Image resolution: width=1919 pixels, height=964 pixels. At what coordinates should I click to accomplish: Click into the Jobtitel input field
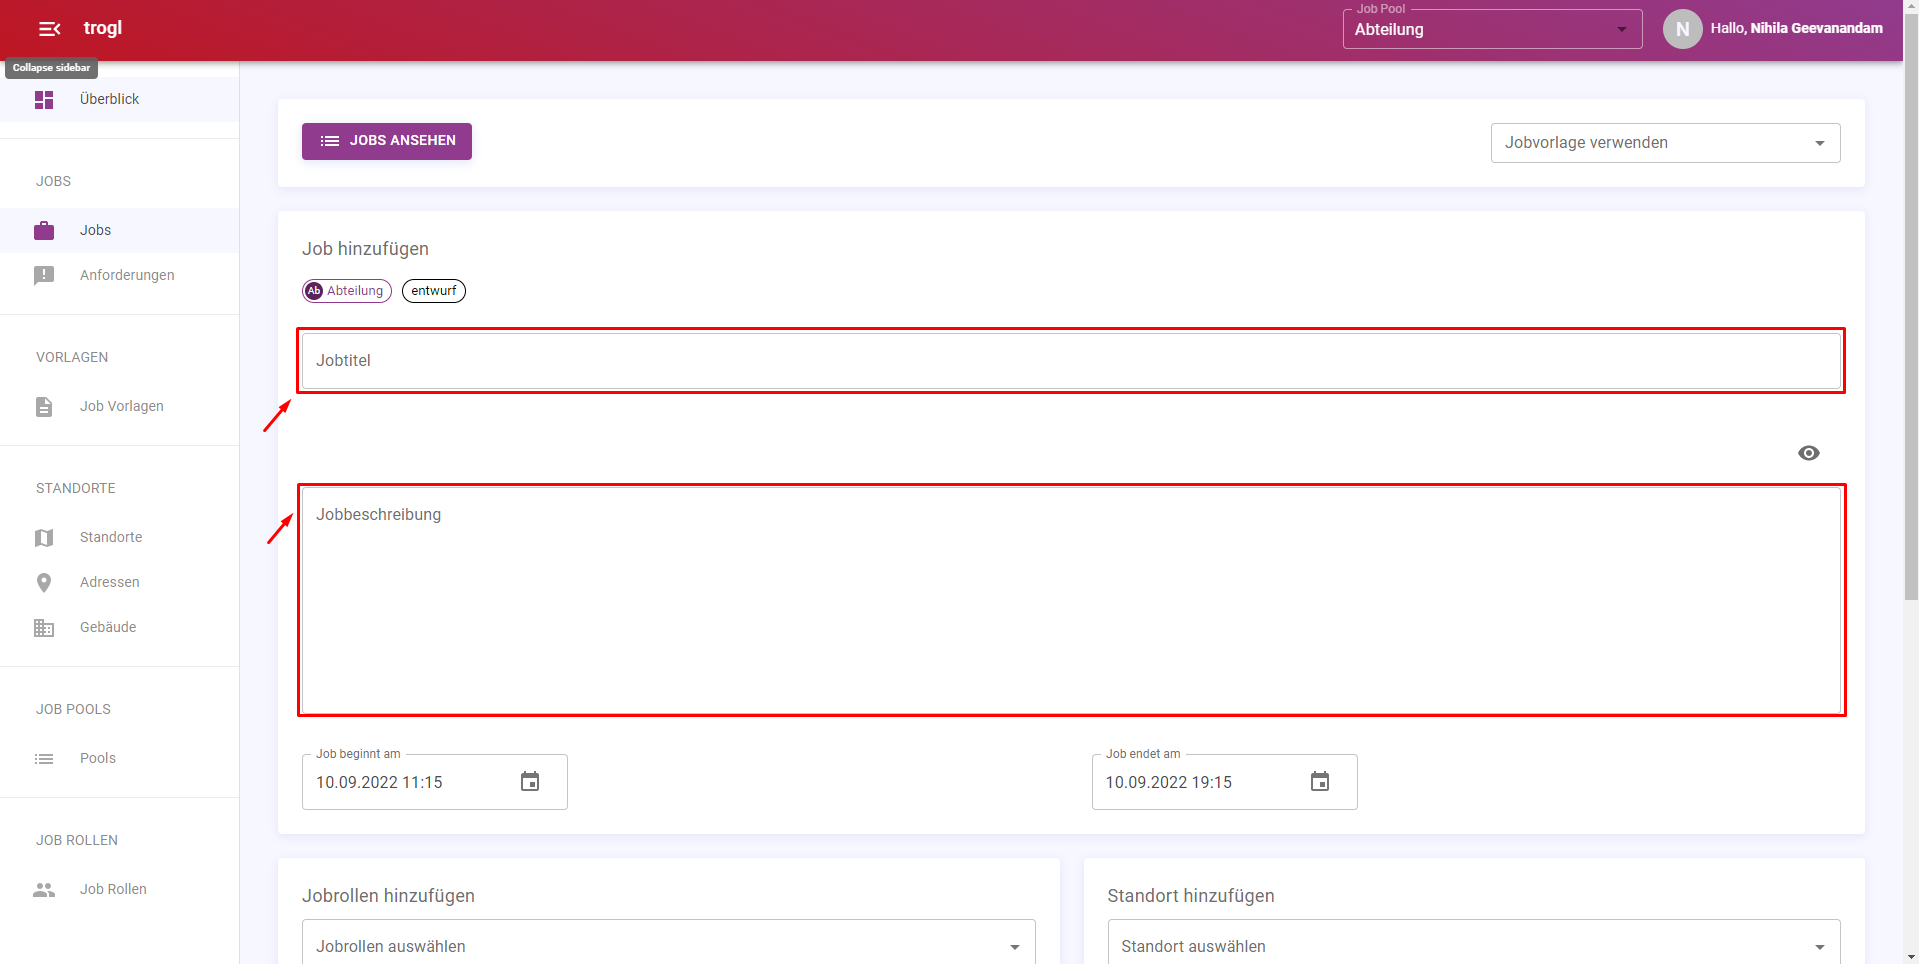(1070, 361)
